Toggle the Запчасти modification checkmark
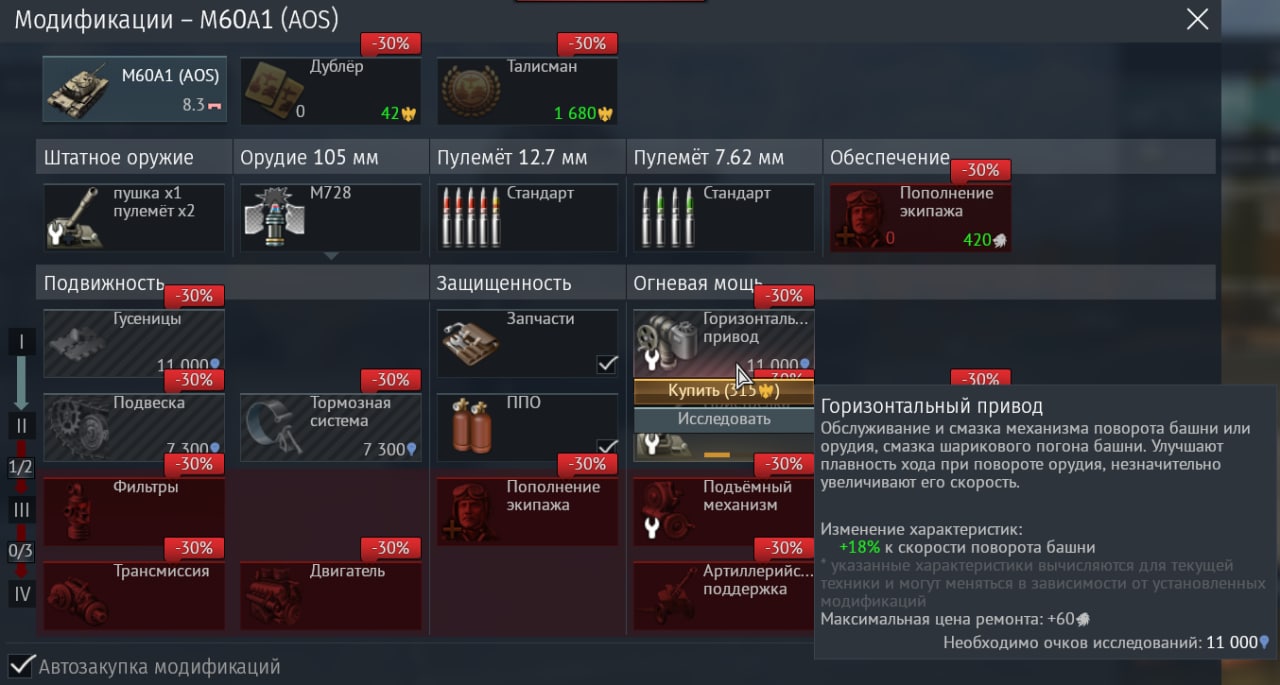The height and width of the screenshot is (685, 1280). pyautogui.click(x=606, y=364)
